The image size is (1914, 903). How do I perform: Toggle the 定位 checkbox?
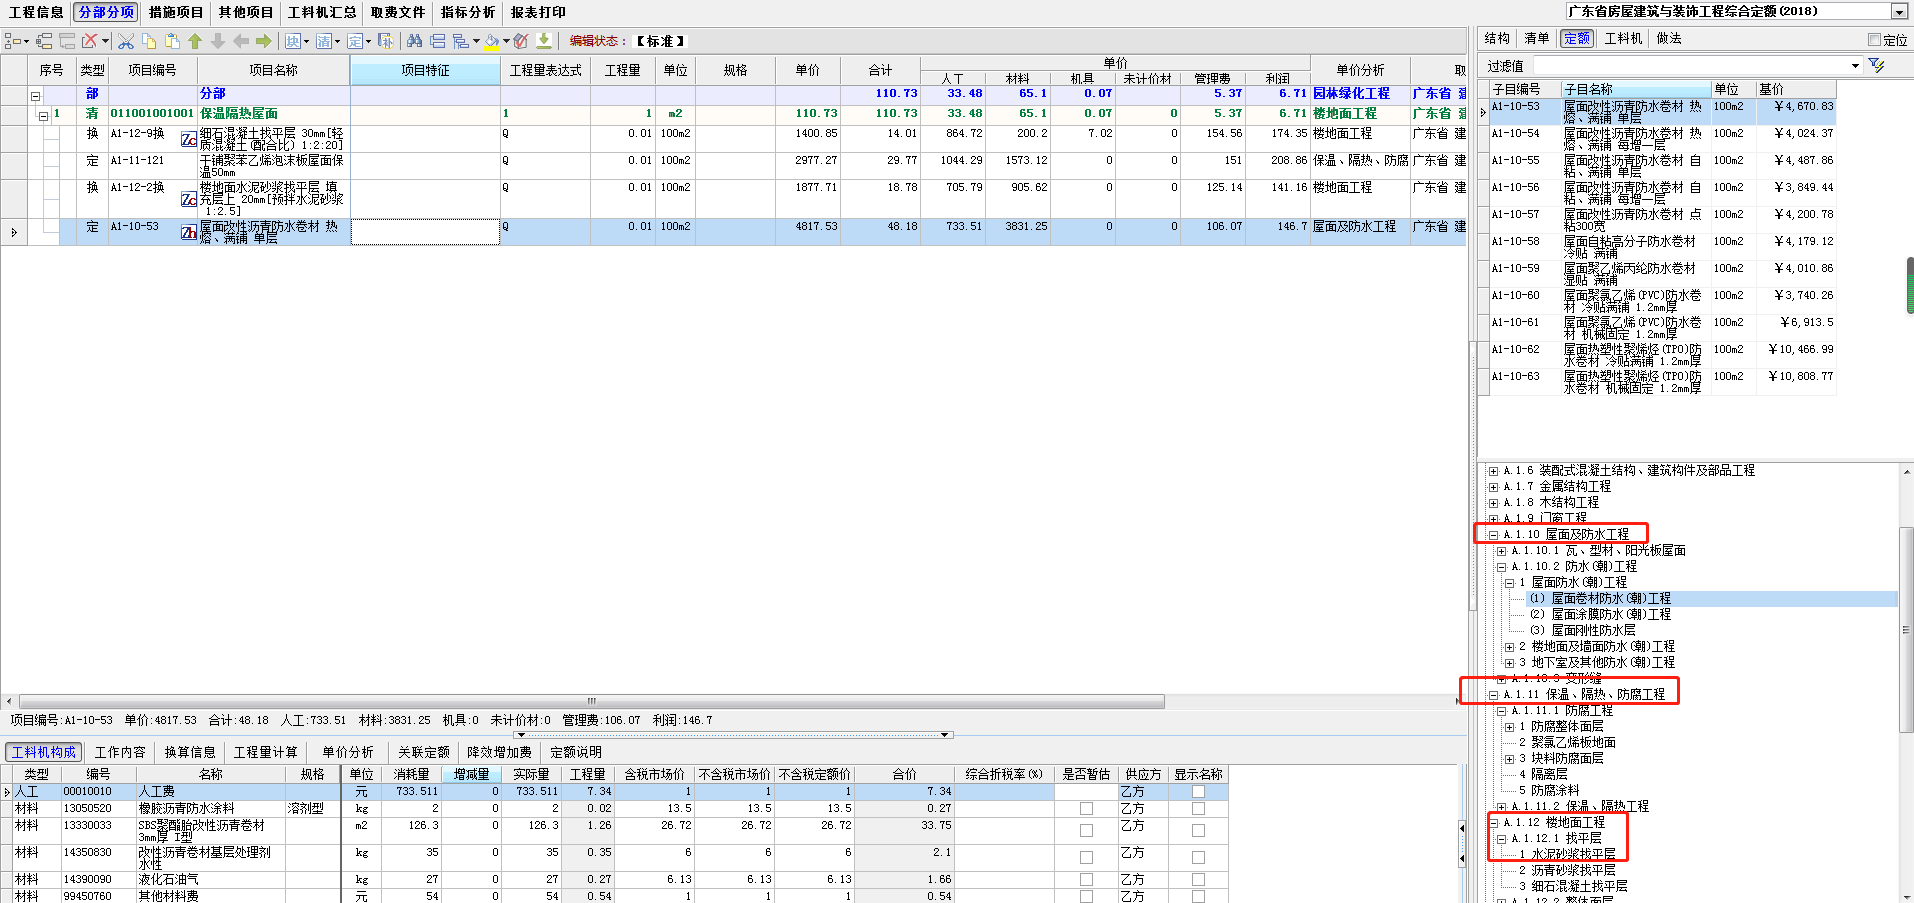tap(1875, 40)
